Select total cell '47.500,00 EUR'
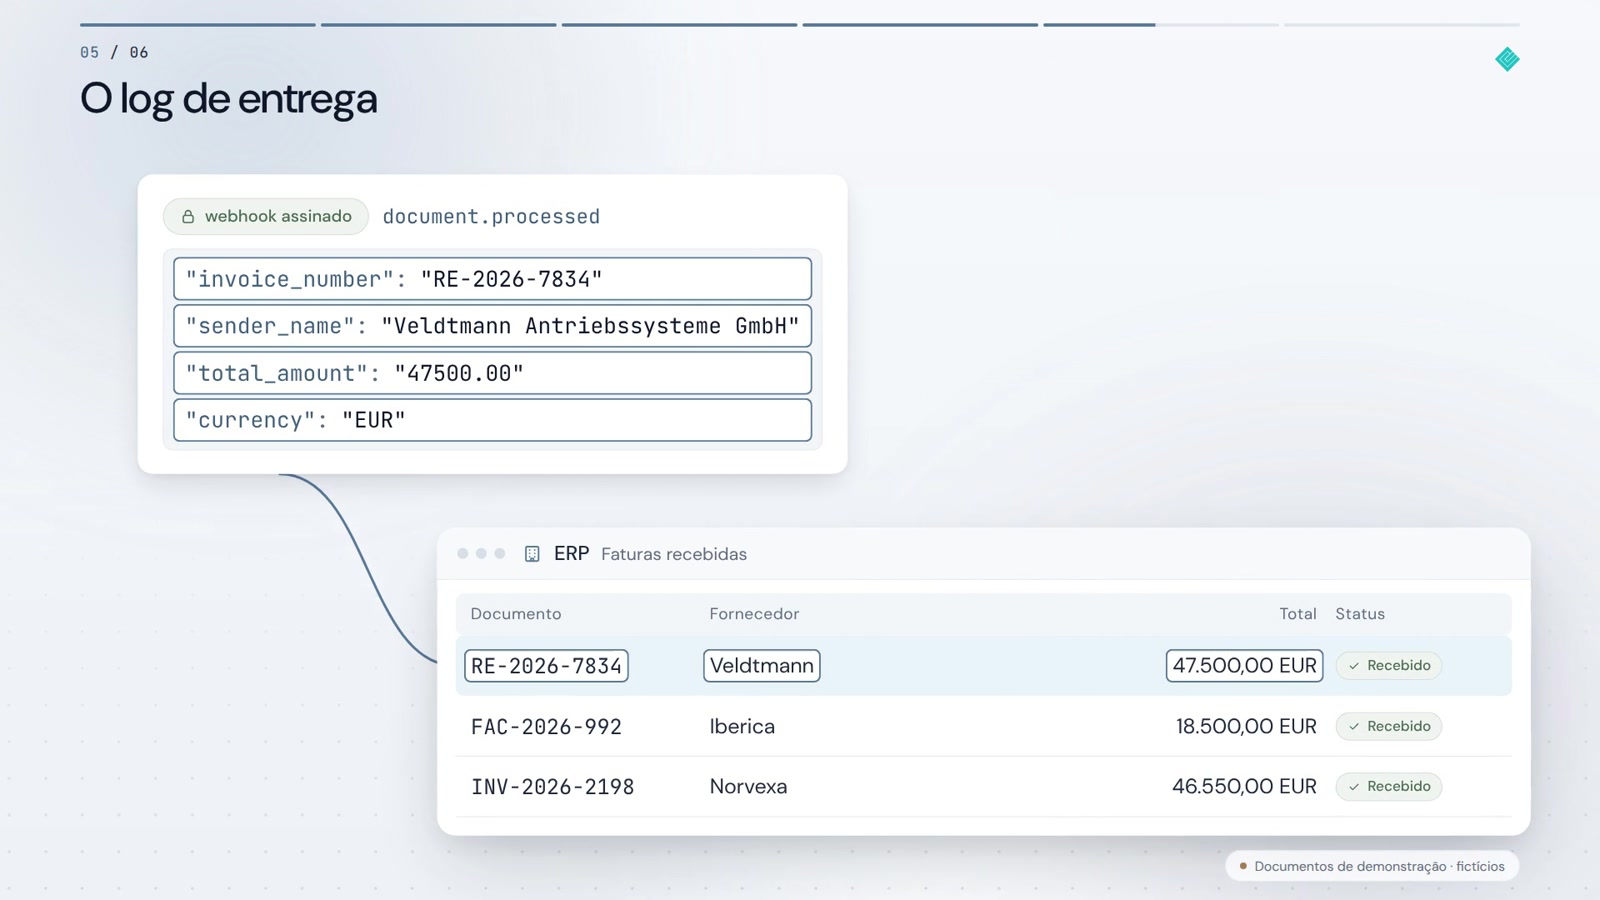Screen dimensions: 1600x900 pyautogui.click(x=1244, y=666)
